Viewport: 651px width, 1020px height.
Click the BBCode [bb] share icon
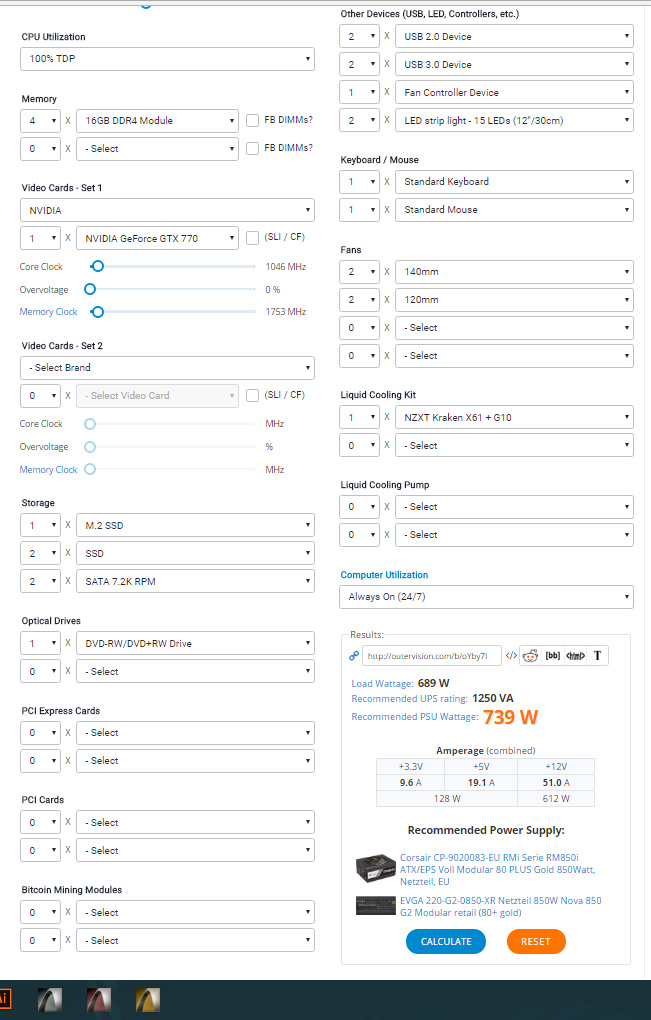click(x=552, y=656)
